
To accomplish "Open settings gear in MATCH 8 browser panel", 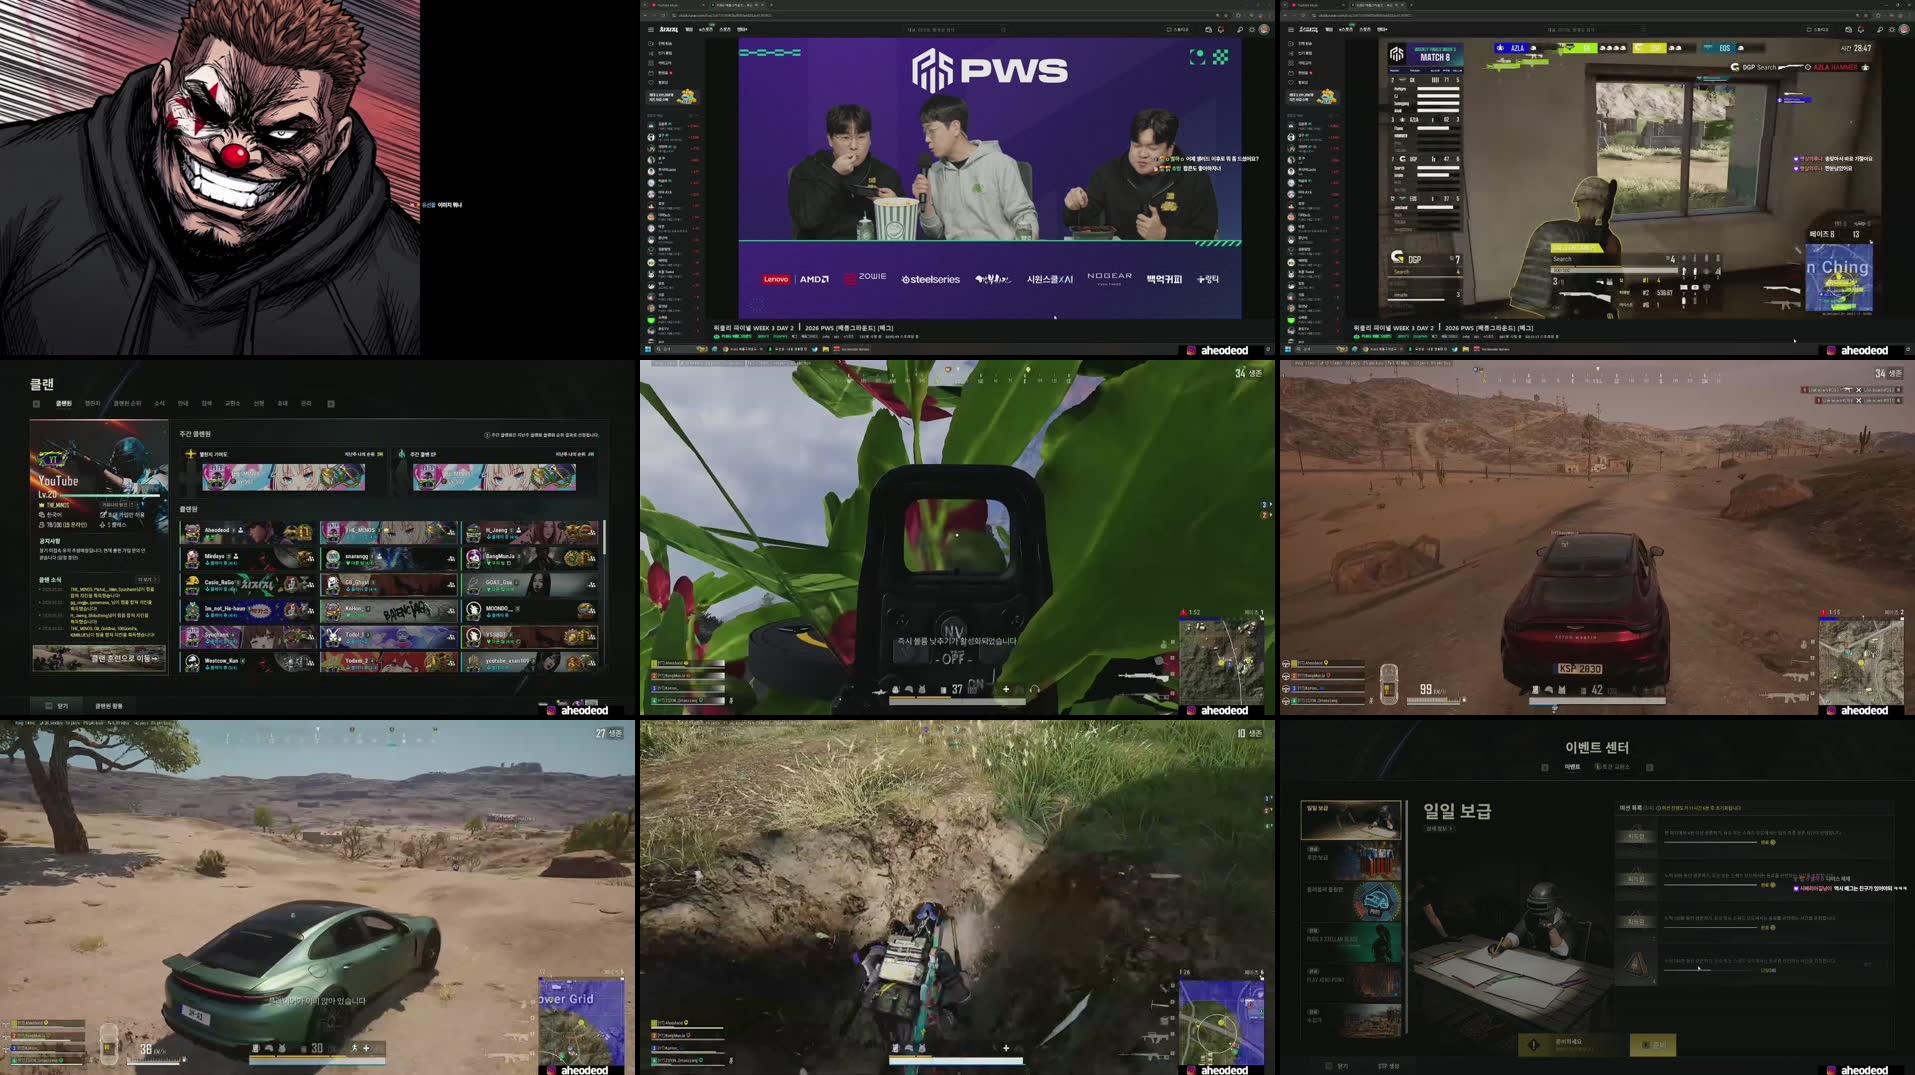I will tap(1891, 30).
